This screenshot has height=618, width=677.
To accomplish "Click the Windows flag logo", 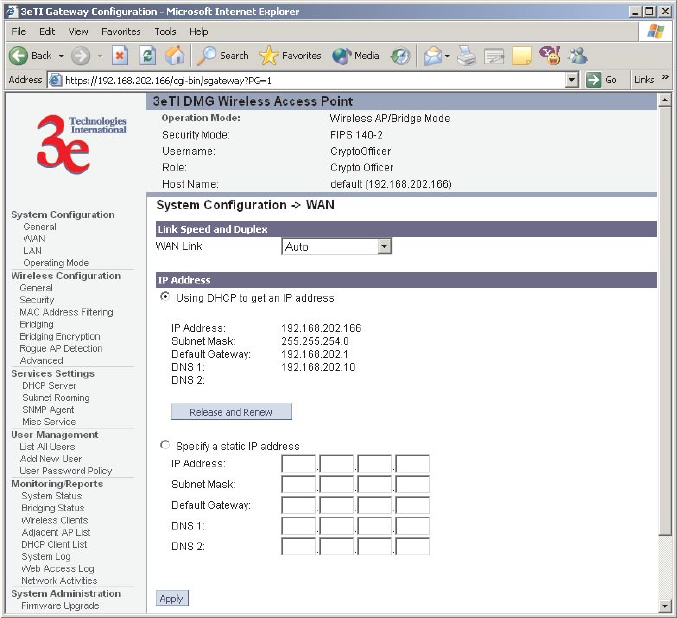I will click(x=655, y=31).
